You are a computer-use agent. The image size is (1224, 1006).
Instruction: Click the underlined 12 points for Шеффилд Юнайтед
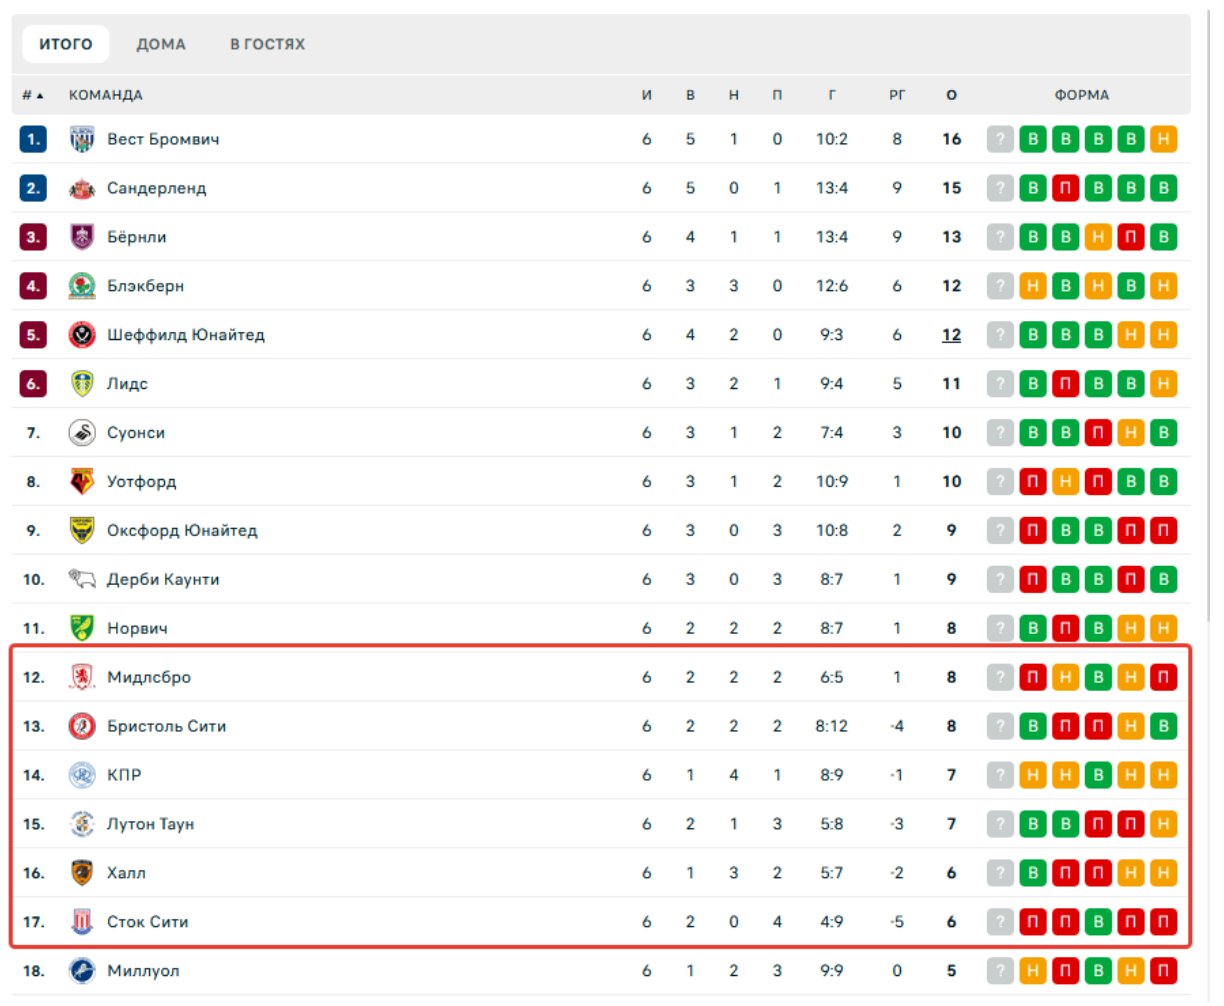tap(951, 335)
